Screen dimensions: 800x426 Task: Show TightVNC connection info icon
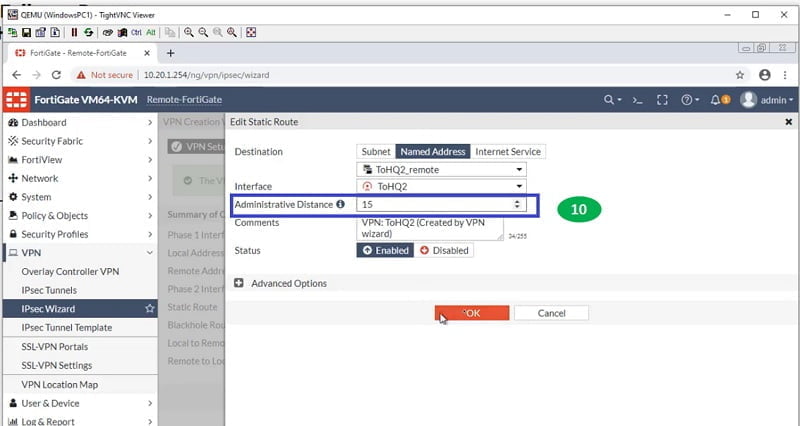pos(54,32)
